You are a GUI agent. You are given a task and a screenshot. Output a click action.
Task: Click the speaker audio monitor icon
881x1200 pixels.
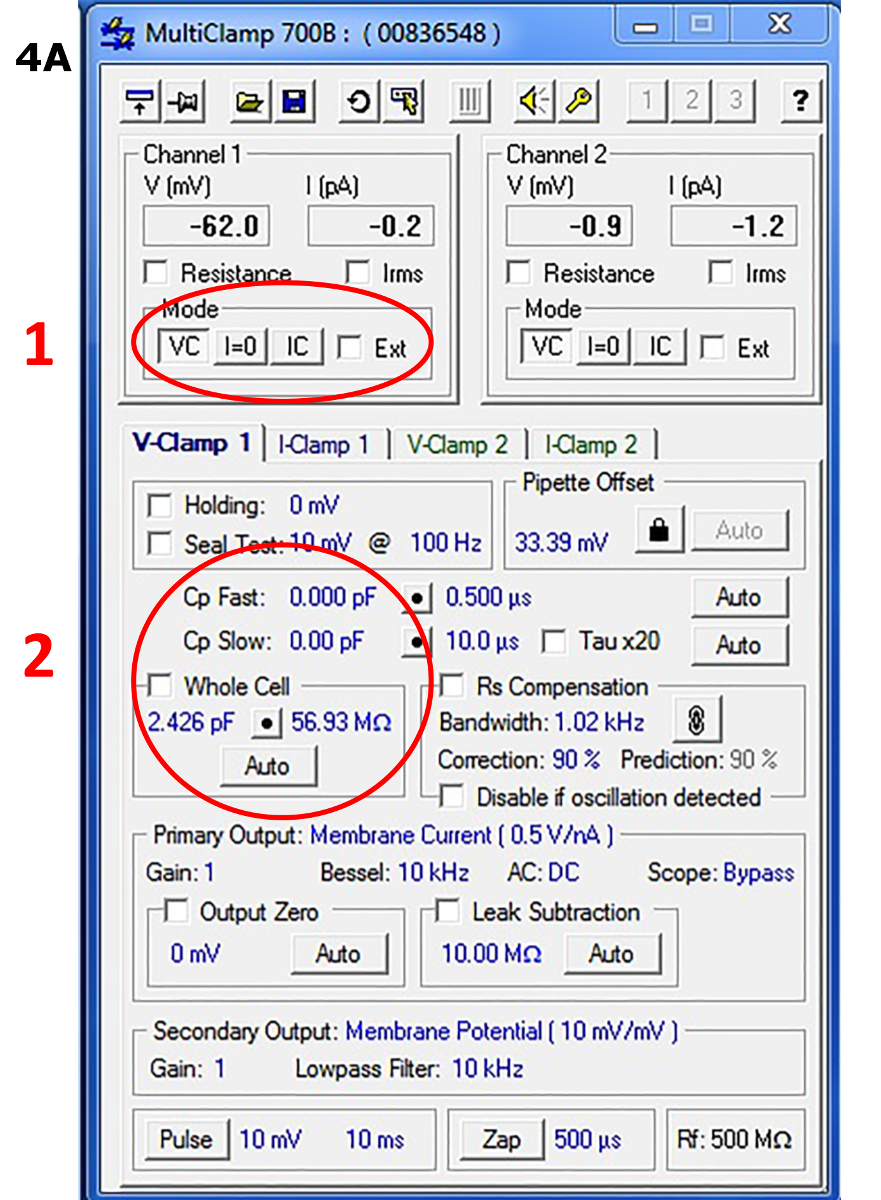point(536,100)
